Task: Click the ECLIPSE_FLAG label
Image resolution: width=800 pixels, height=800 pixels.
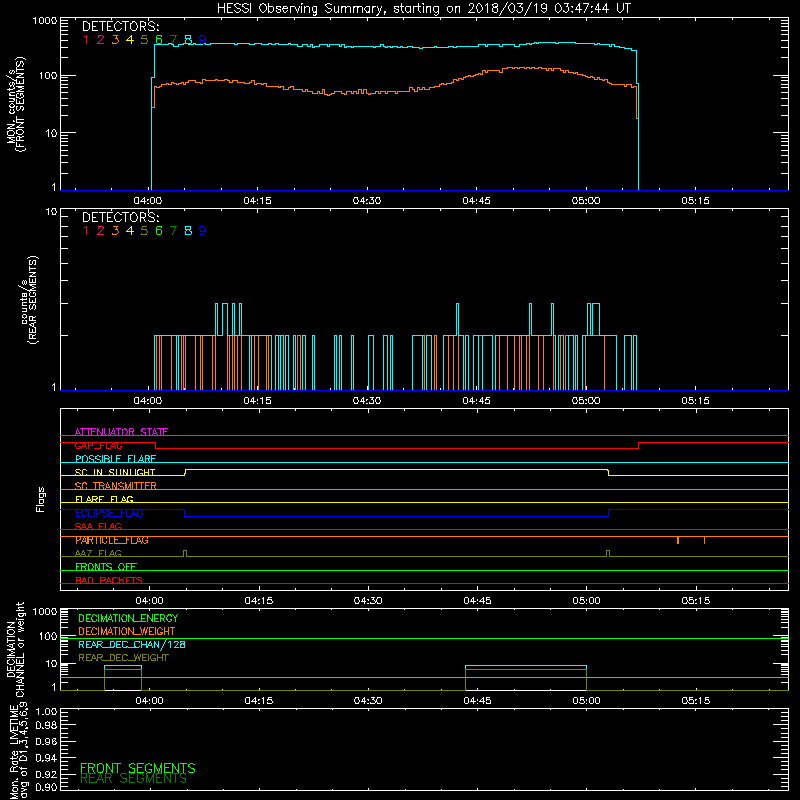Action: 109,513
